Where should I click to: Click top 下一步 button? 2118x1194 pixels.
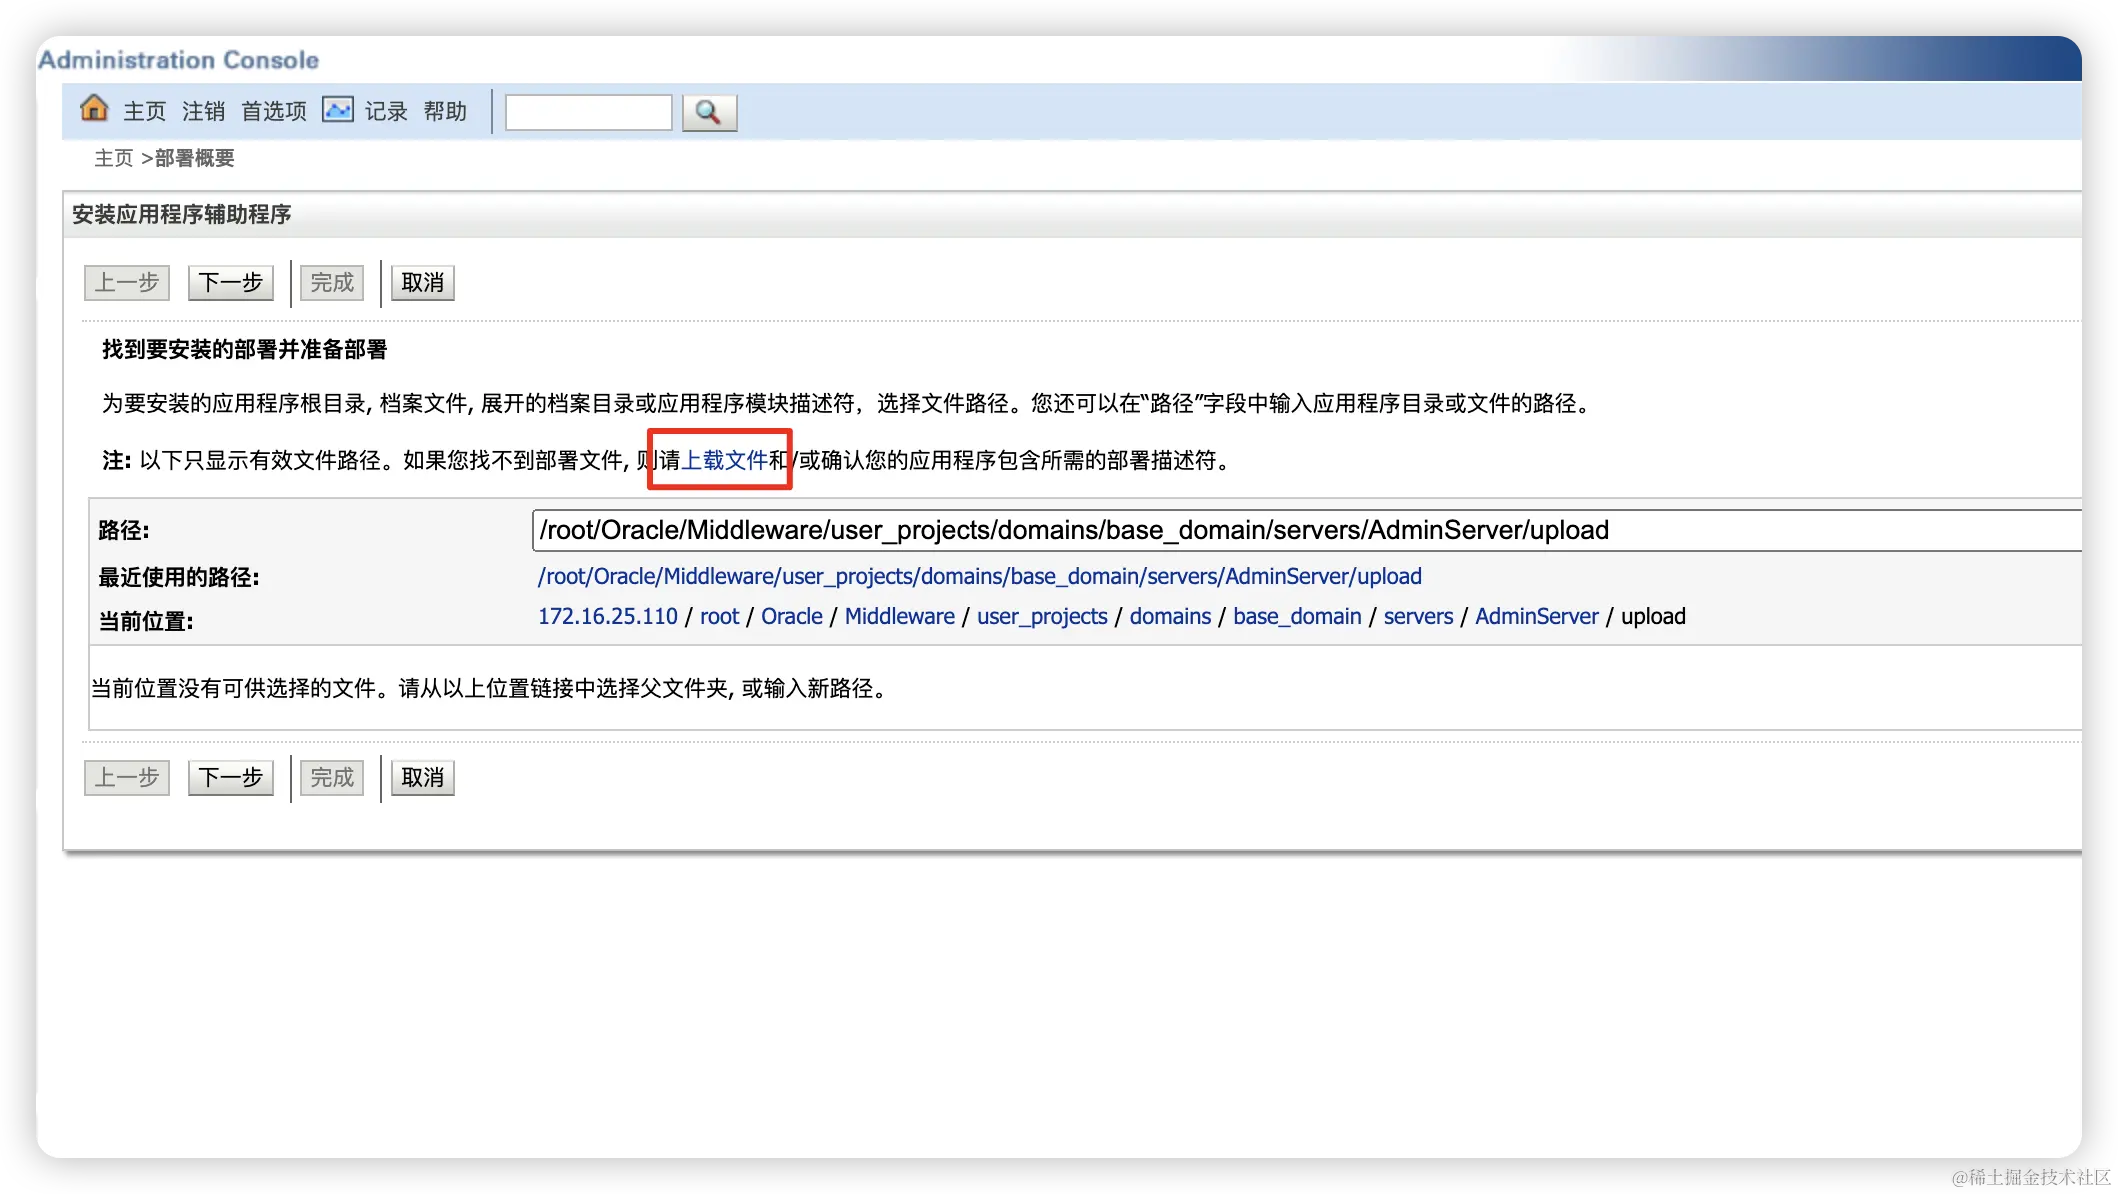230,283
